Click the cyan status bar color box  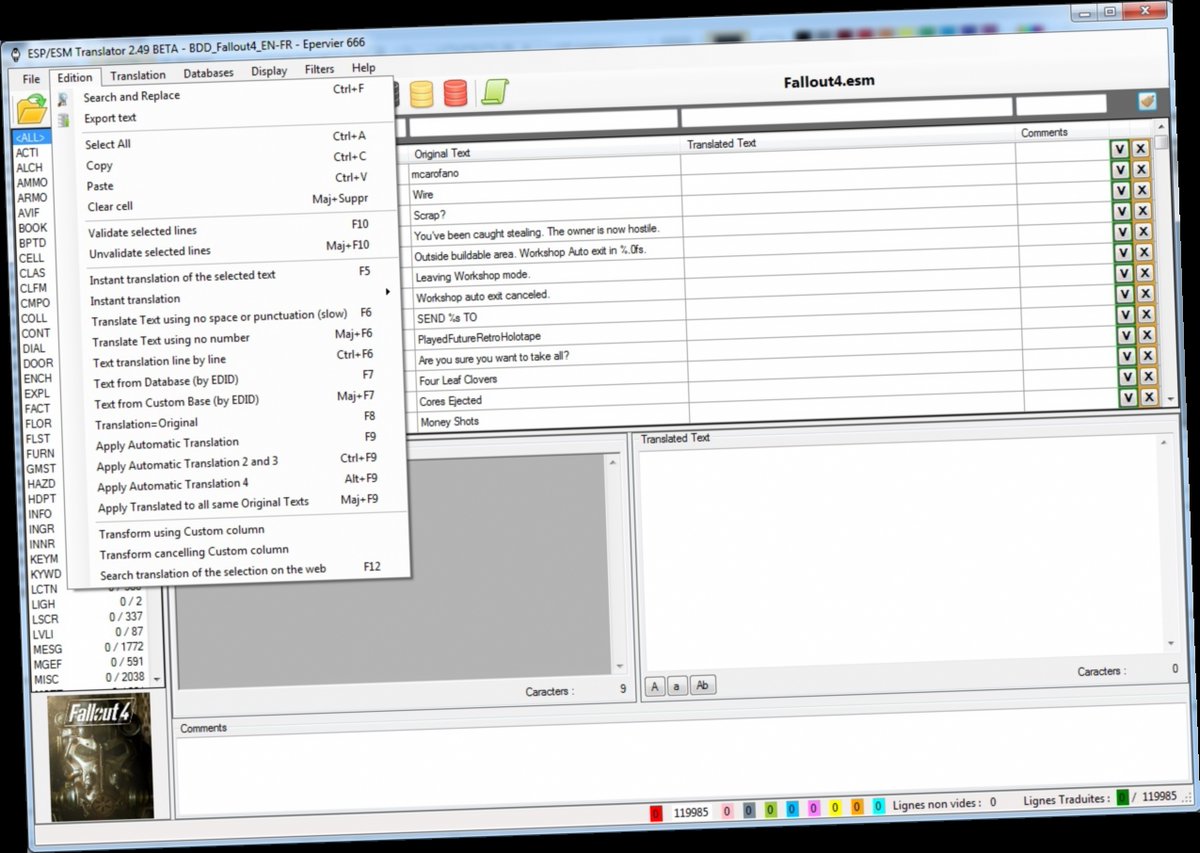(x=878, y=806)
